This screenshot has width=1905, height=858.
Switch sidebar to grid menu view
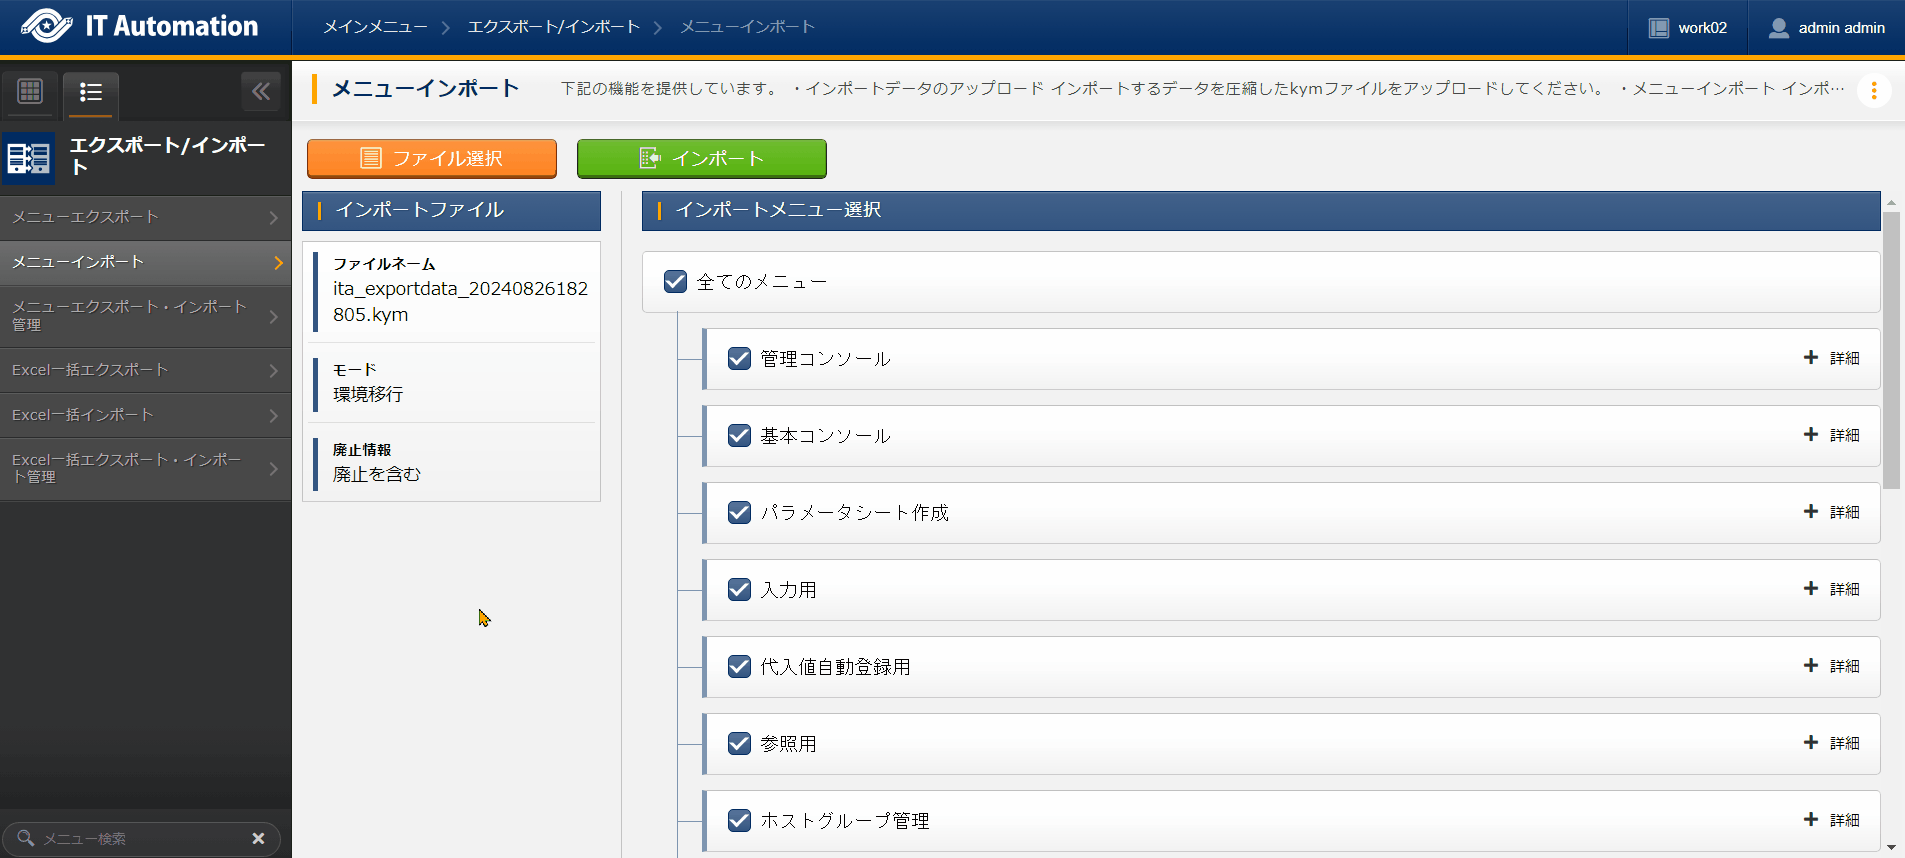tap(30, 92)
